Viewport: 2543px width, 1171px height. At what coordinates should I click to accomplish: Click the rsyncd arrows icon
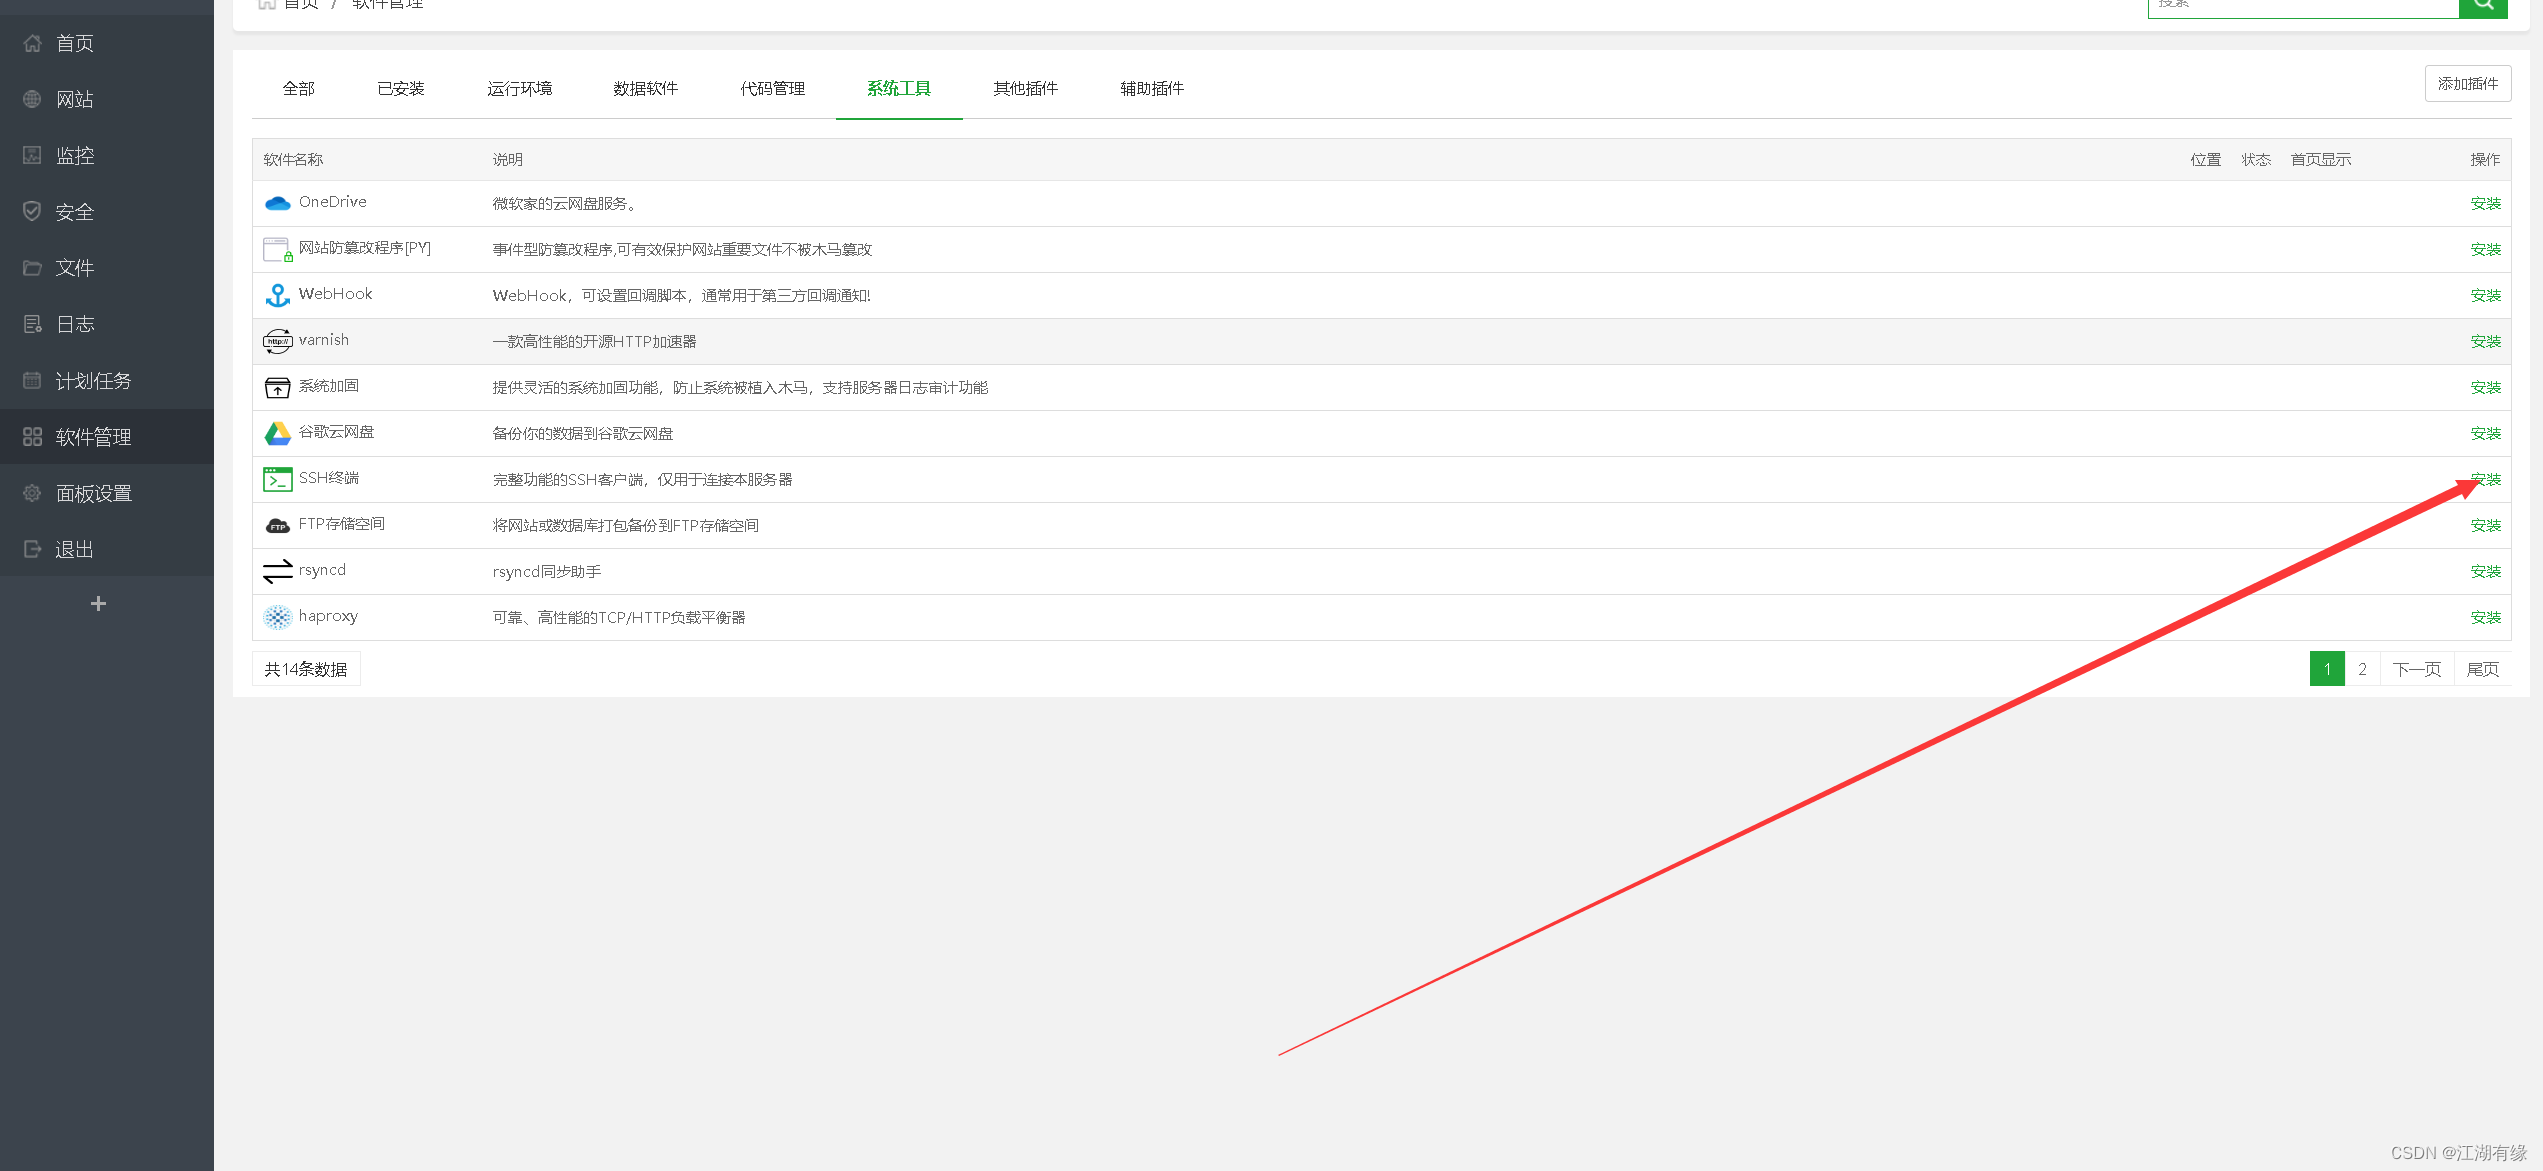coord(277,571)
